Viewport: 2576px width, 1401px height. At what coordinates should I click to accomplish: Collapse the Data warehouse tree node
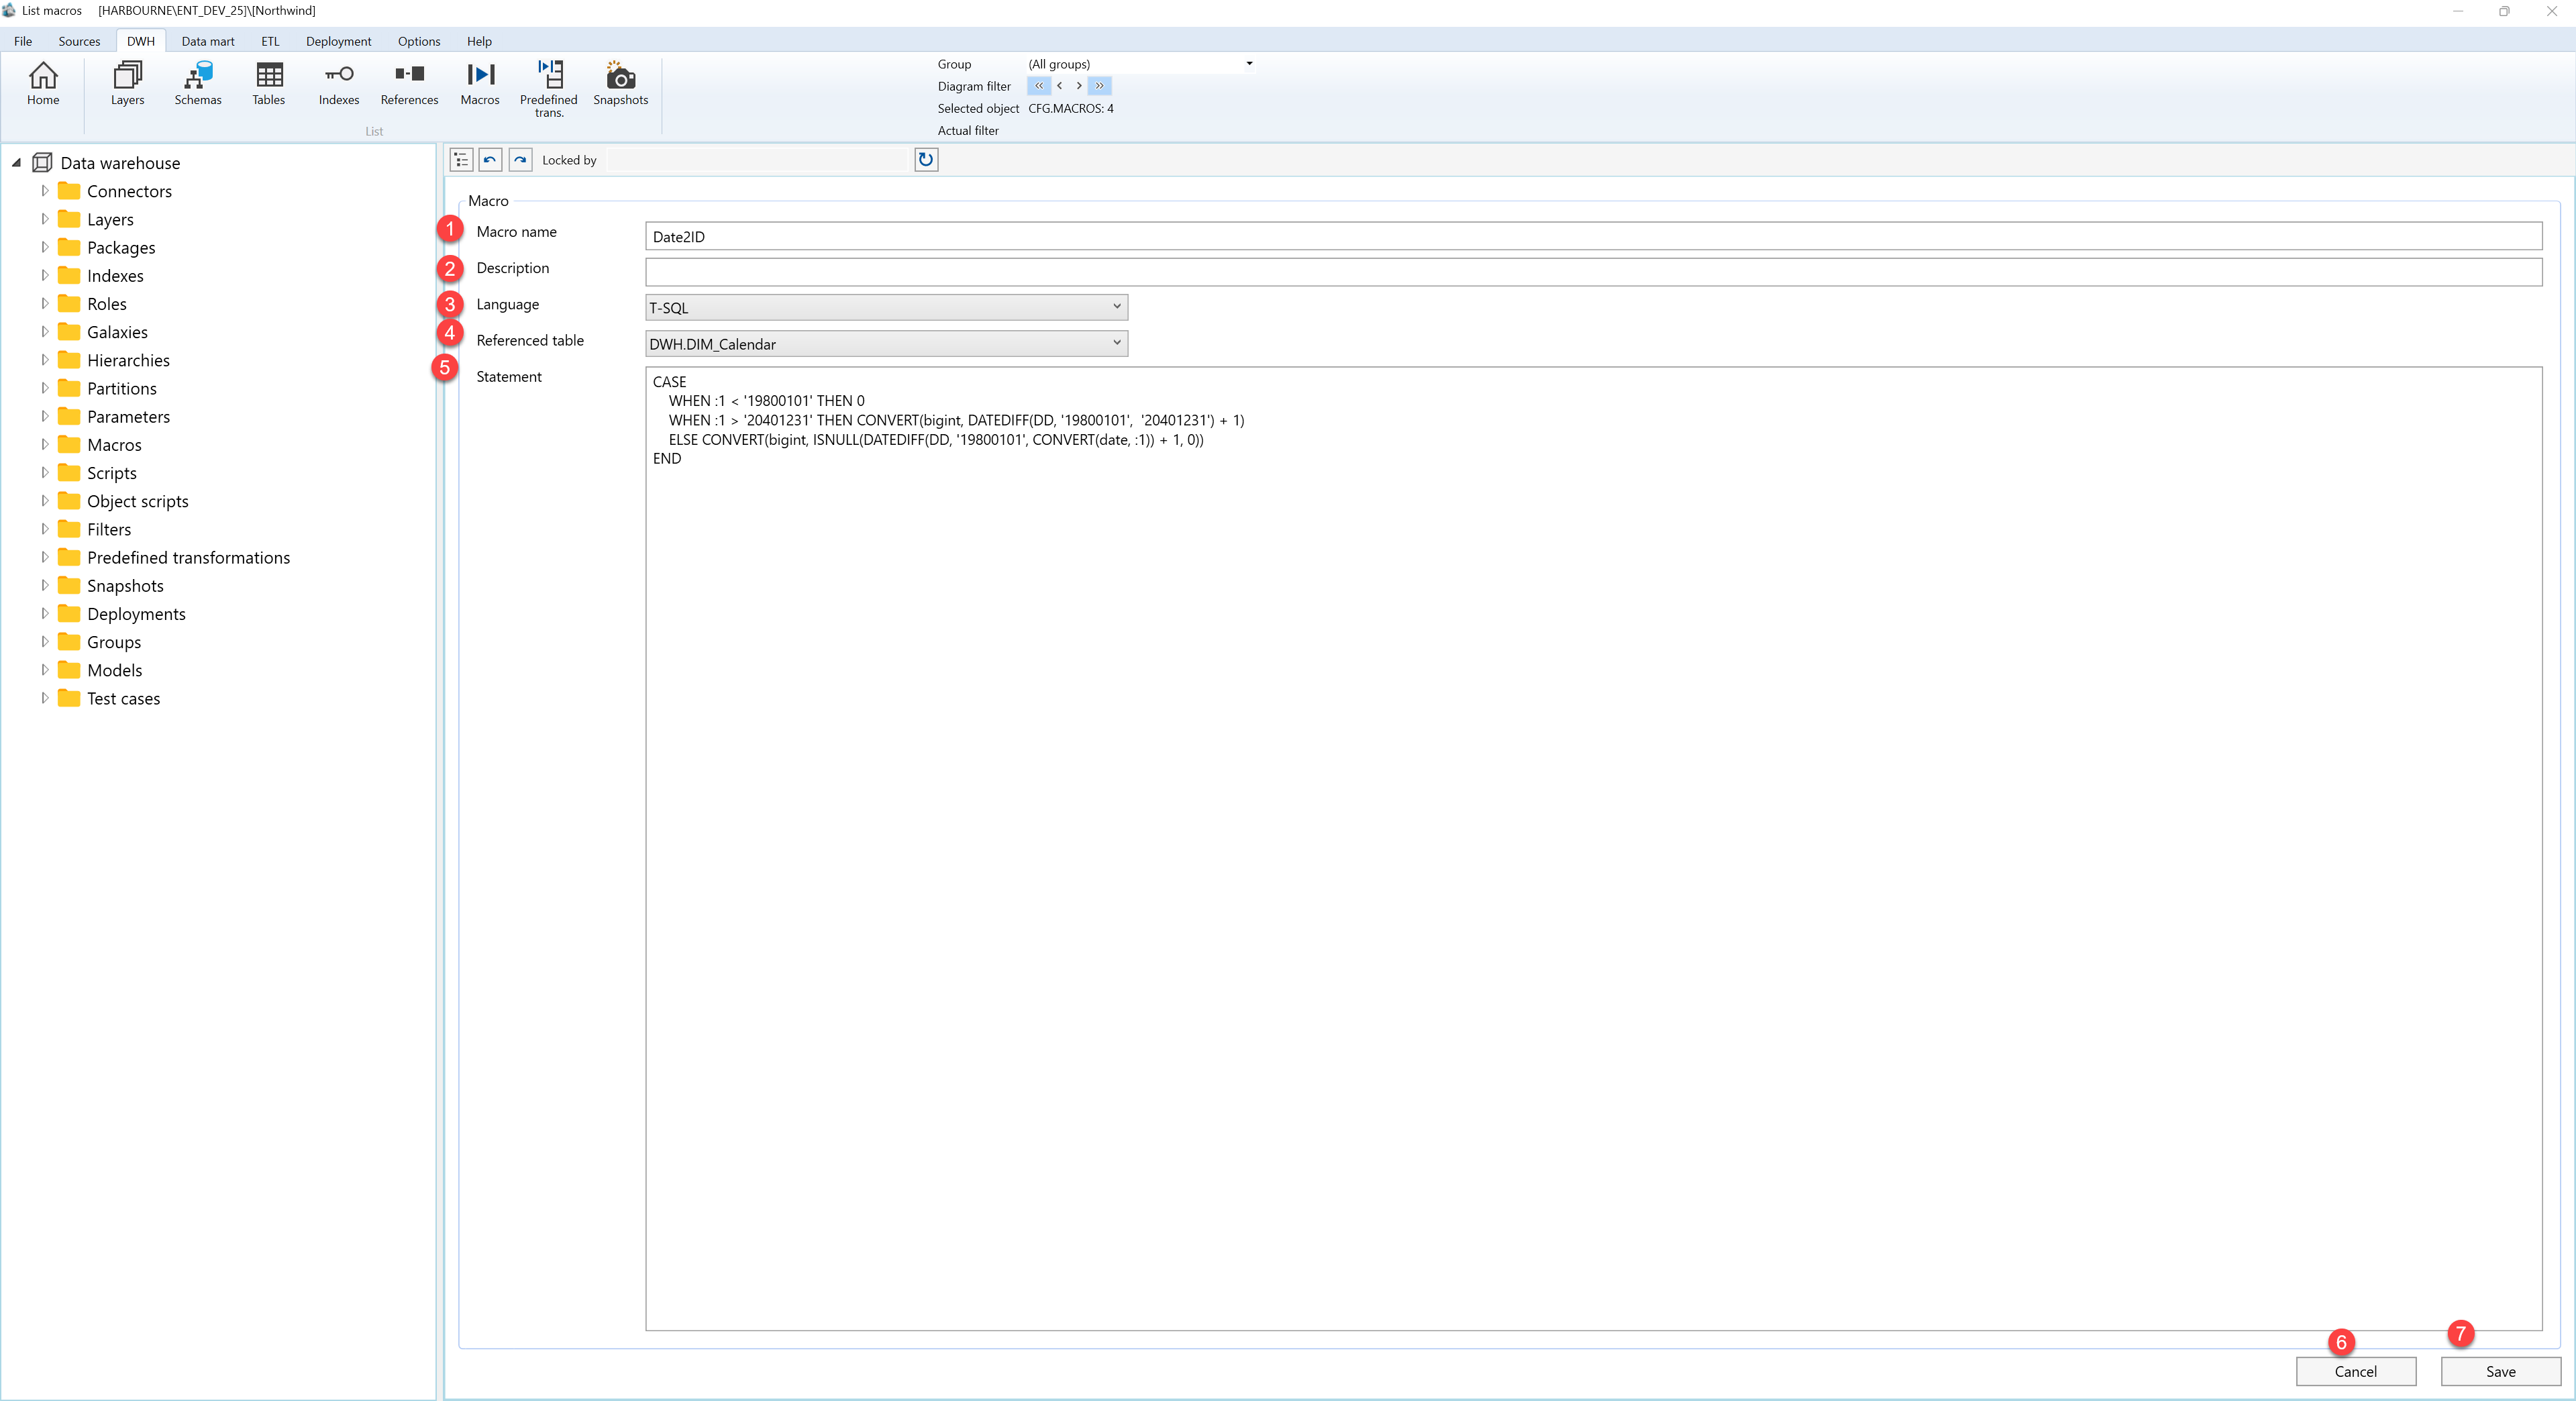point(16,162)
